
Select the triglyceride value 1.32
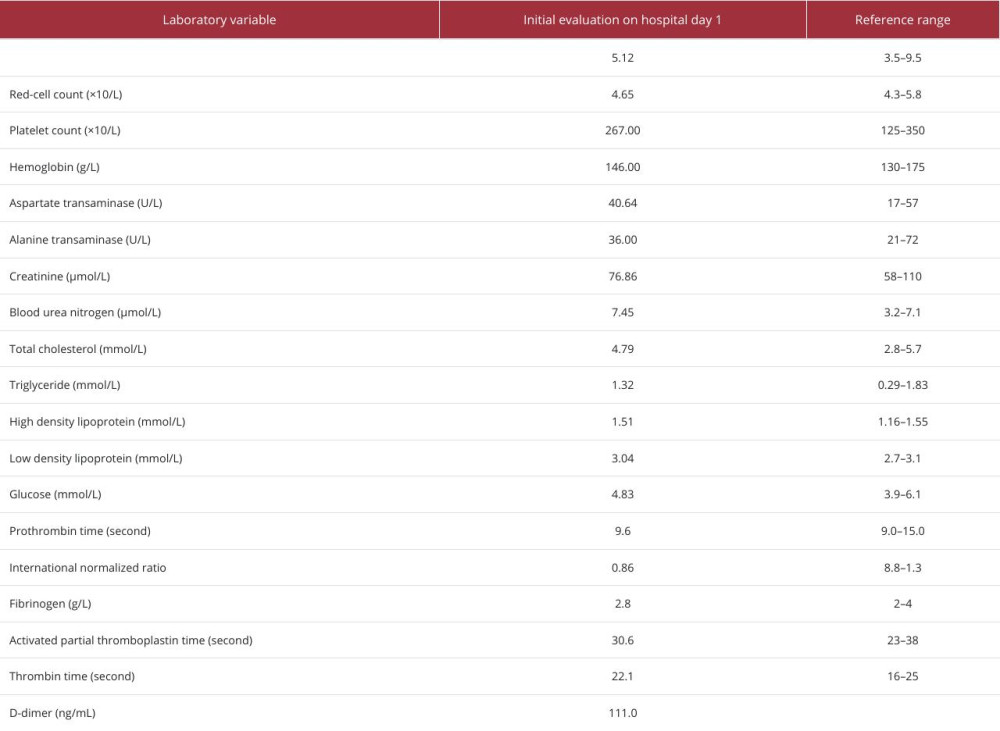(x=622, y=385)
